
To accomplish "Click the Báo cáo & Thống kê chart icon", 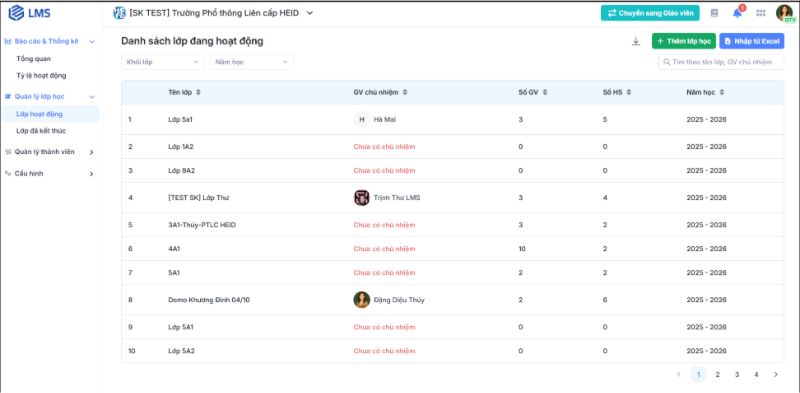I will [8, 41].
